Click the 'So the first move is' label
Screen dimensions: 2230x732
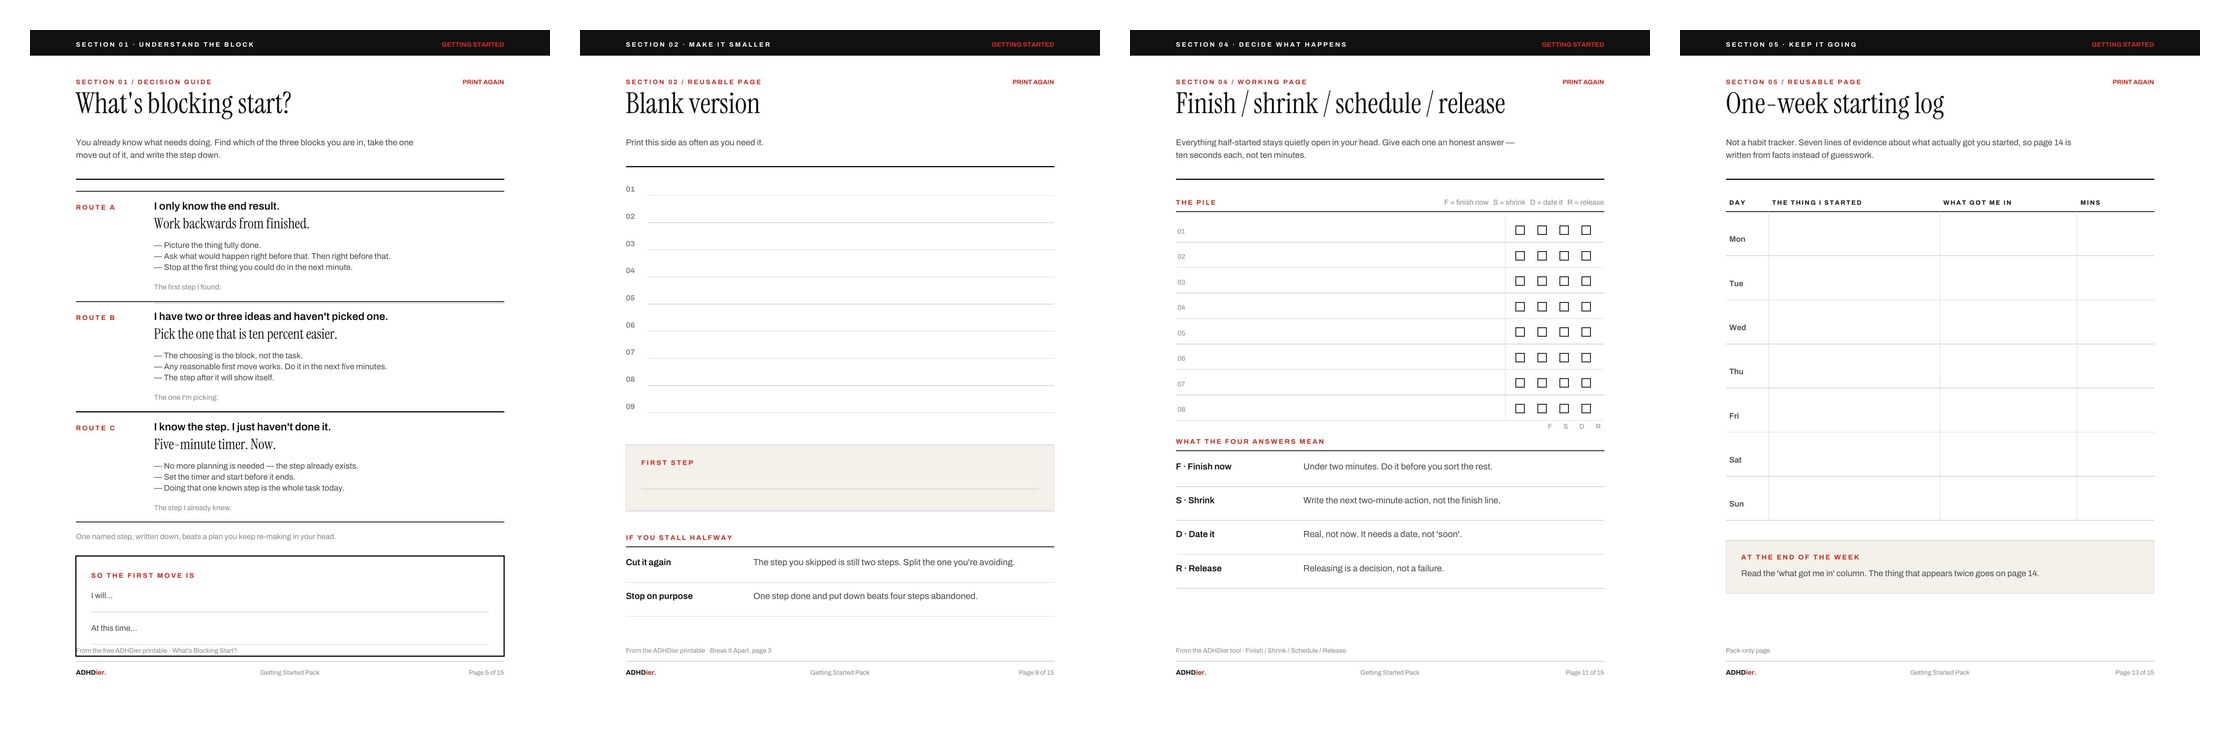pos(143,575)
